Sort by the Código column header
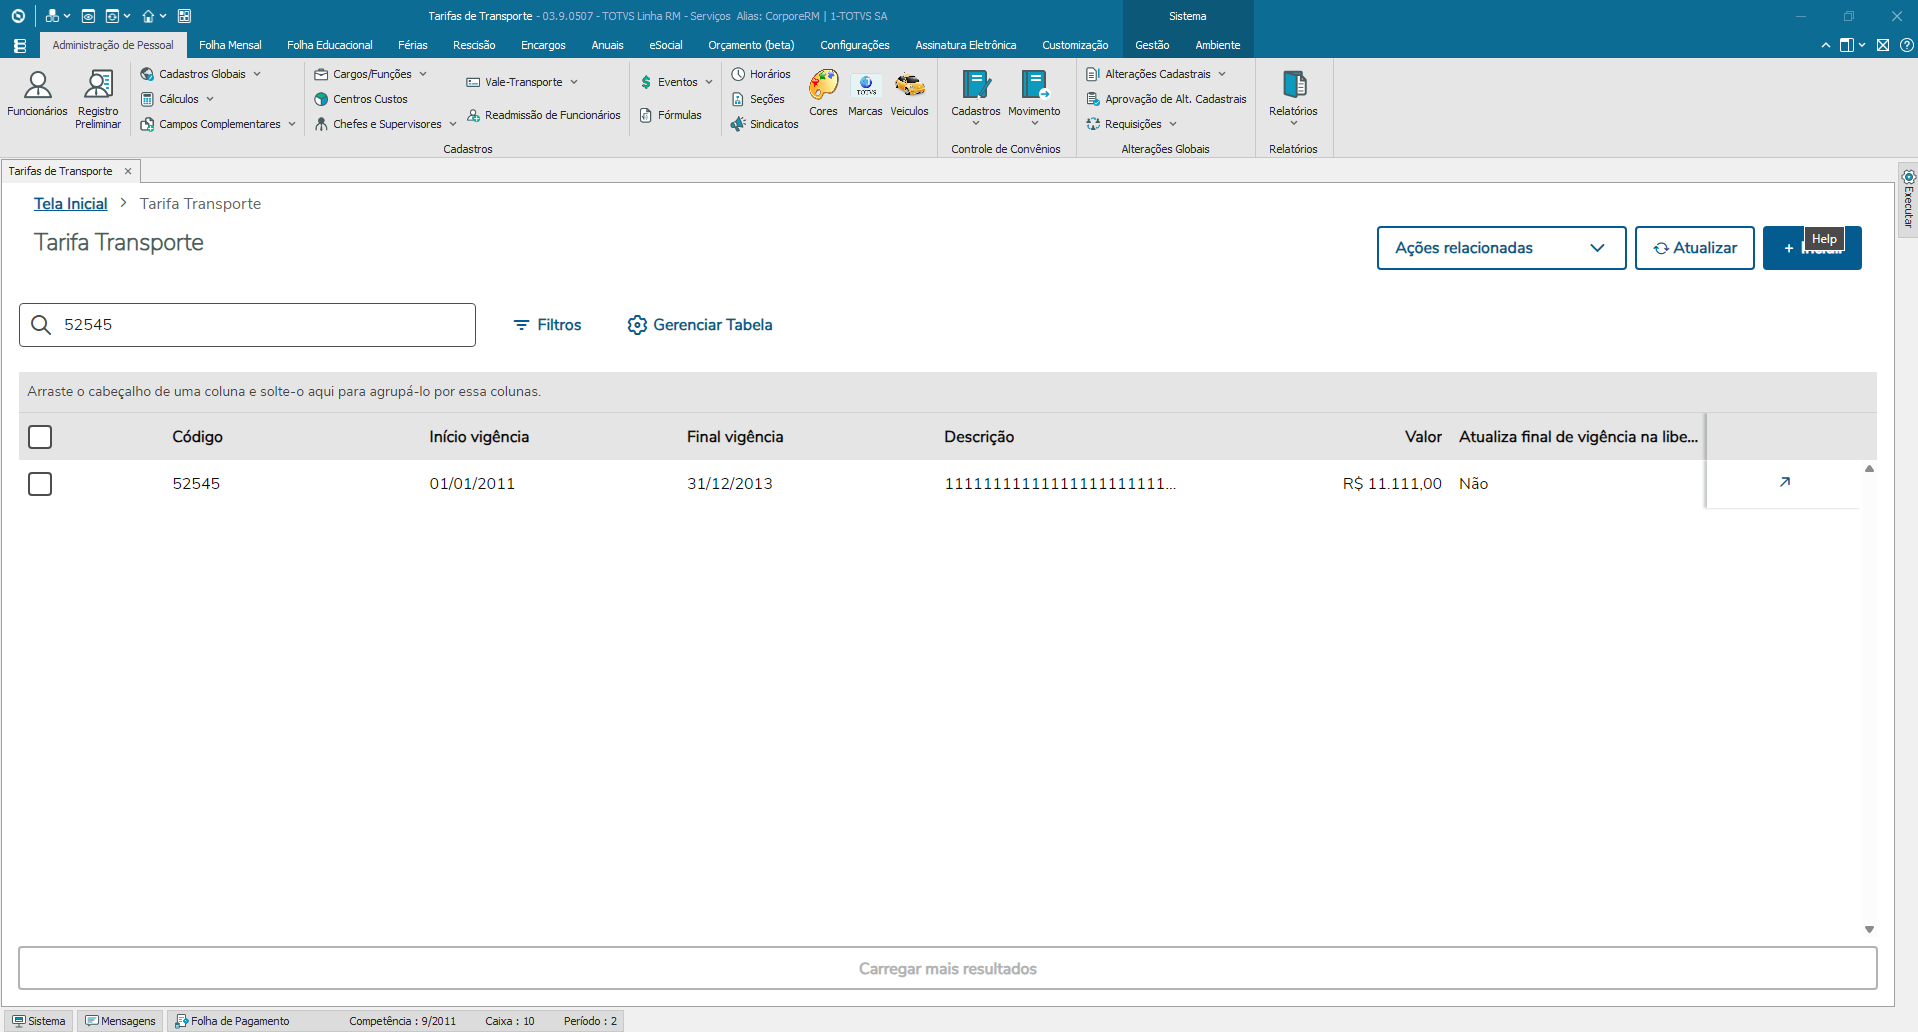This screenshot has width=1918, height=1032. coord(197,437)
